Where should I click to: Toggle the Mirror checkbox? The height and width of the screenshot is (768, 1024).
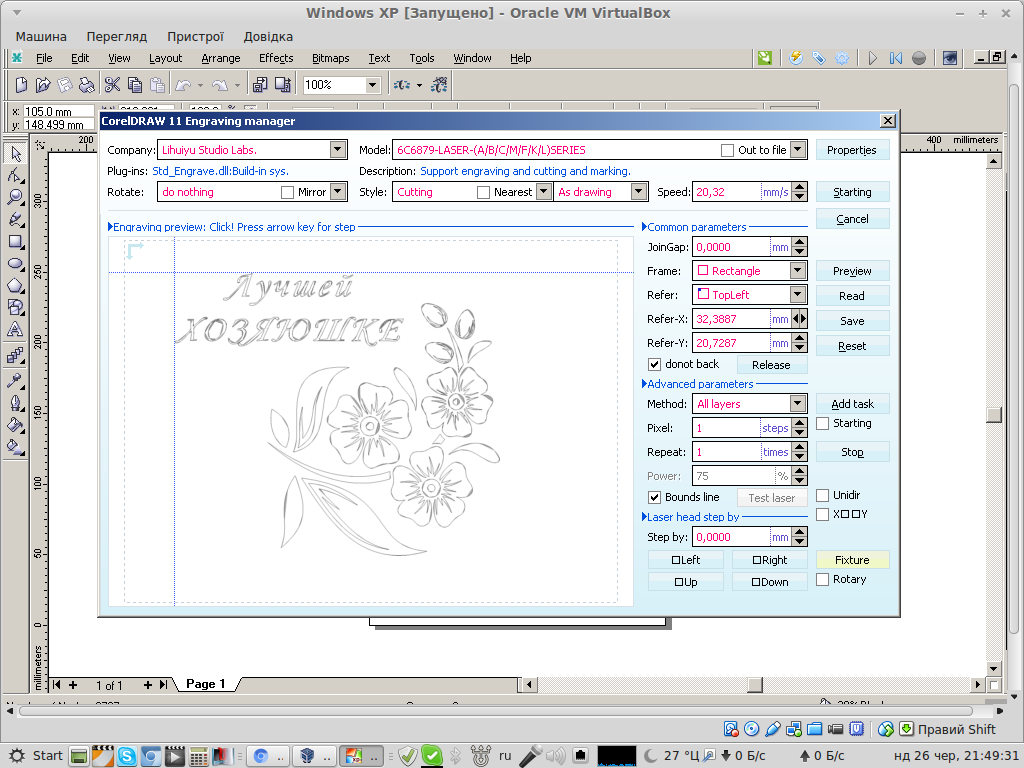(x=287, y=192)
